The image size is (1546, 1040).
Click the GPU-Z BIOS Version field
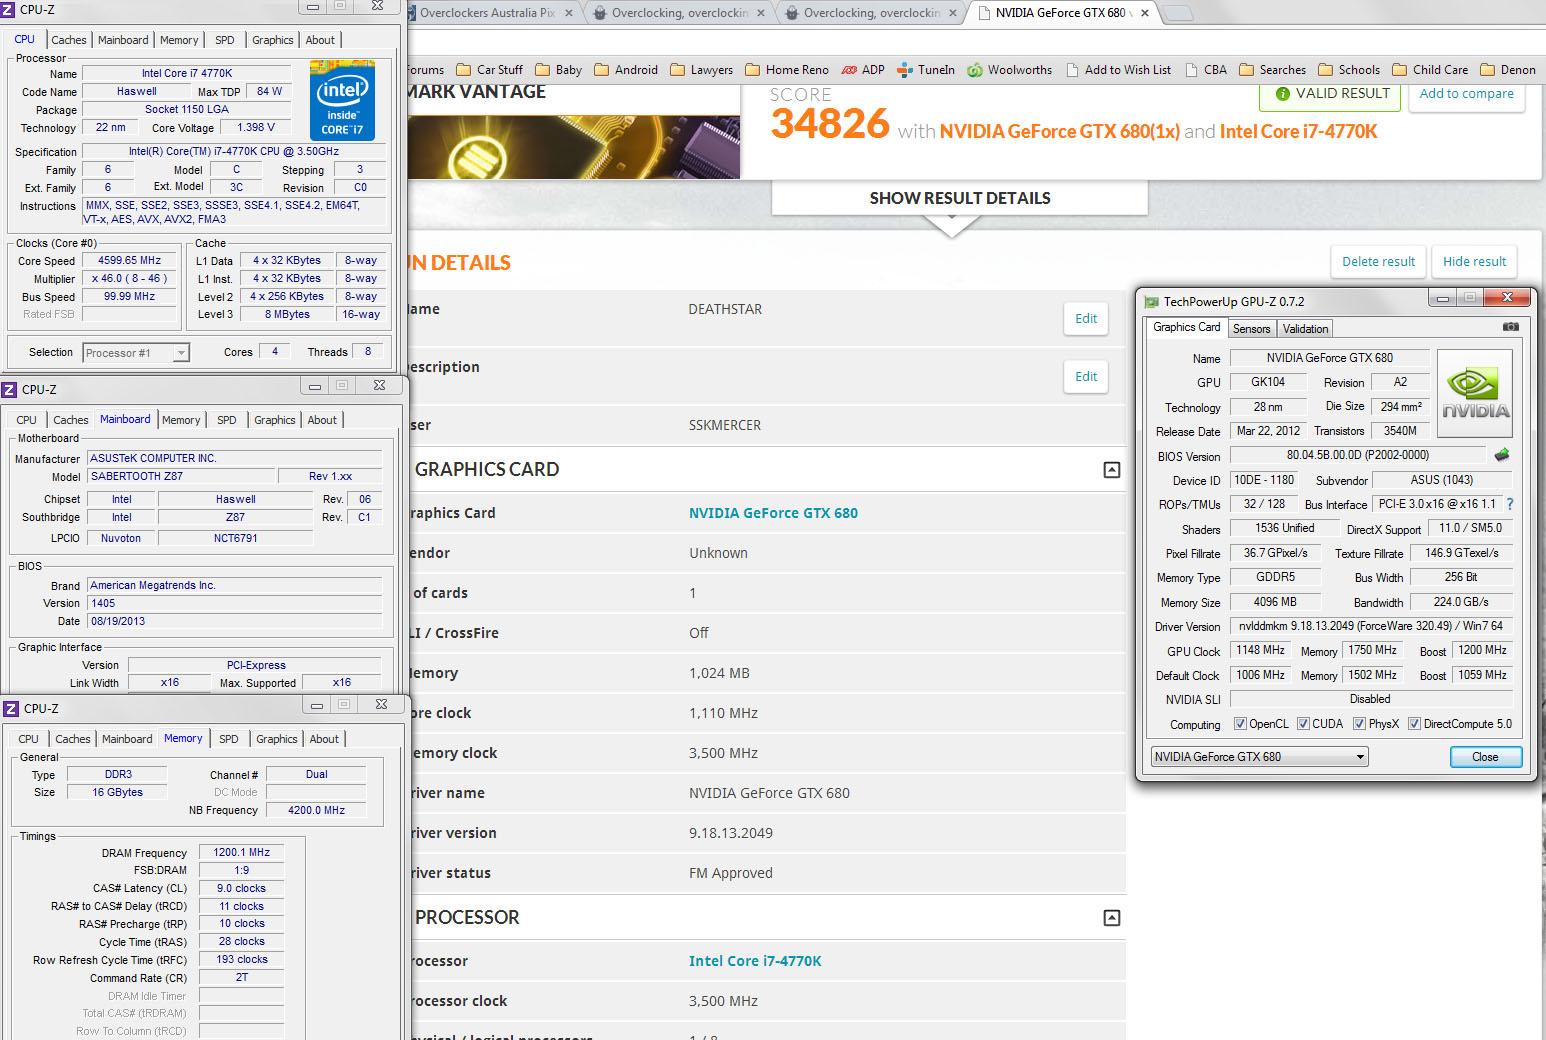[x=1357, y=455]
